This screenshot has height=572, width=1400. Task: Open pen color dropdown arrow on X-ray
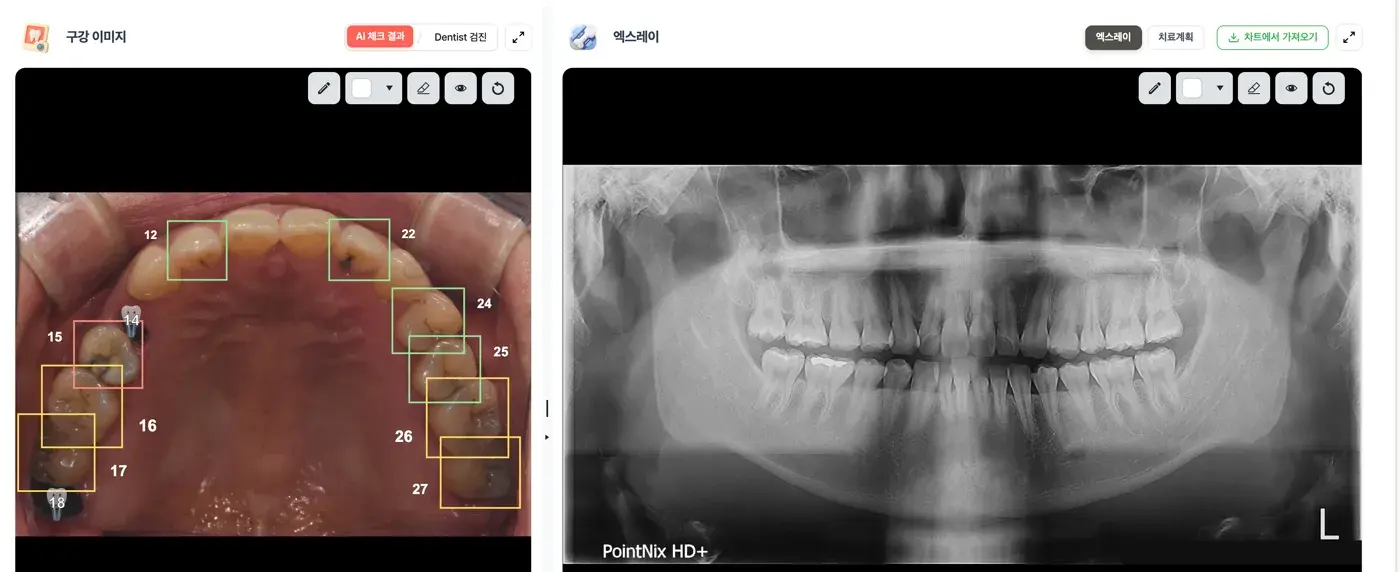click(x=1220, y=88)
